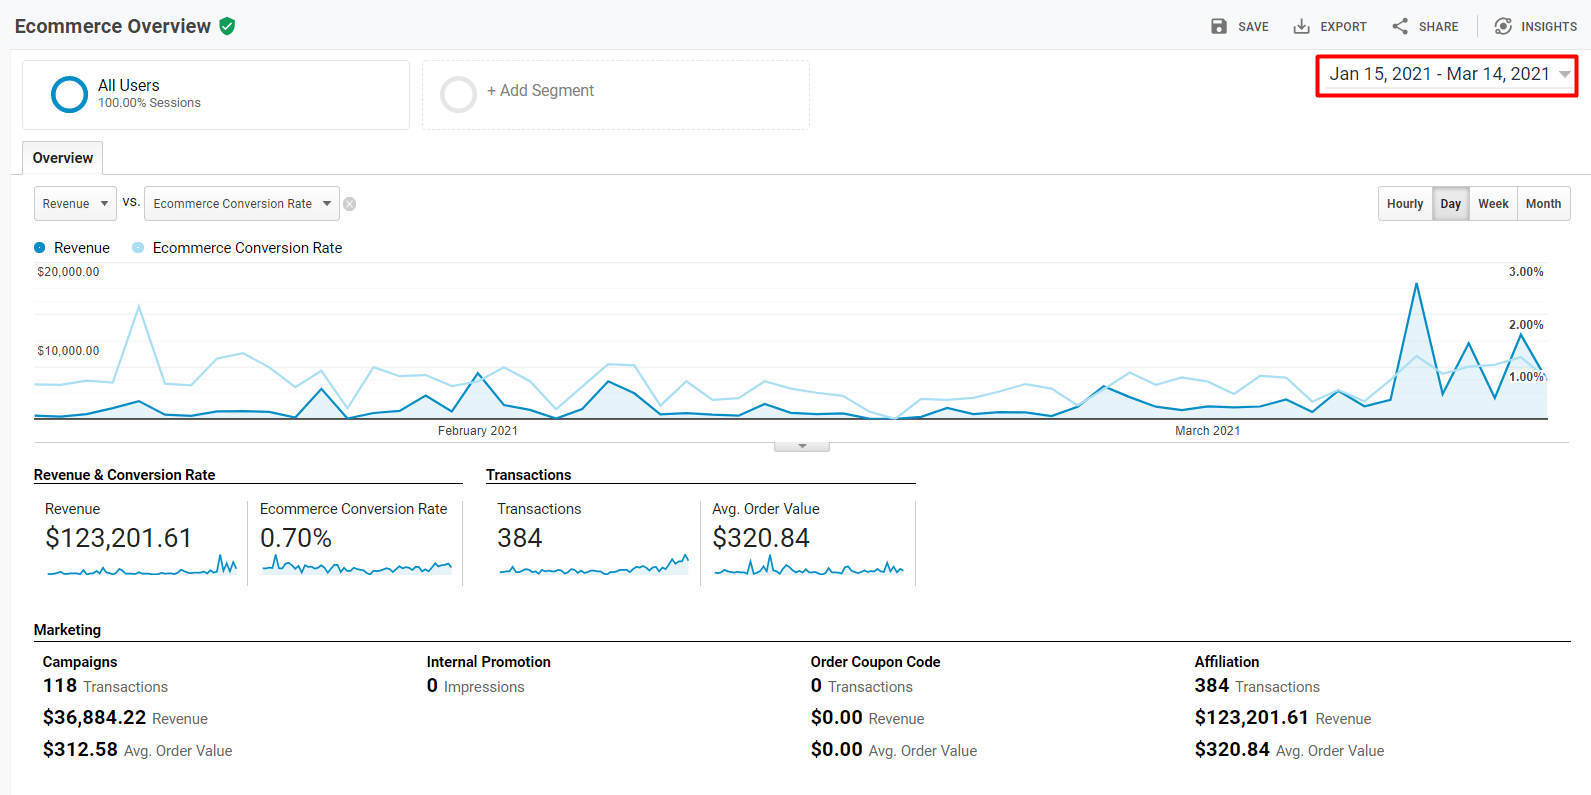This screenshot has width=1591, height=795.
Task: Open the Insights panel icon
Action: tap(1503, 26)
